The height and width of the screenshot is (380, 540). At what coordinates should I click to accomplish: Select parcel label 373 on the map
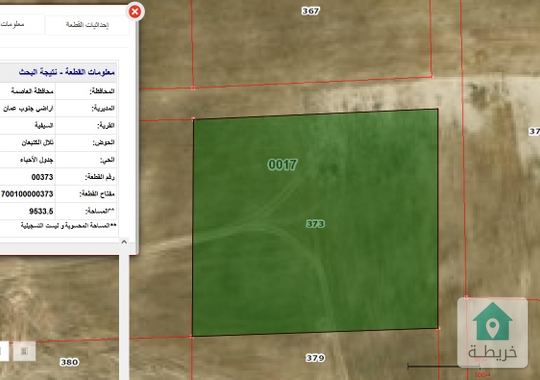point(315,224)
